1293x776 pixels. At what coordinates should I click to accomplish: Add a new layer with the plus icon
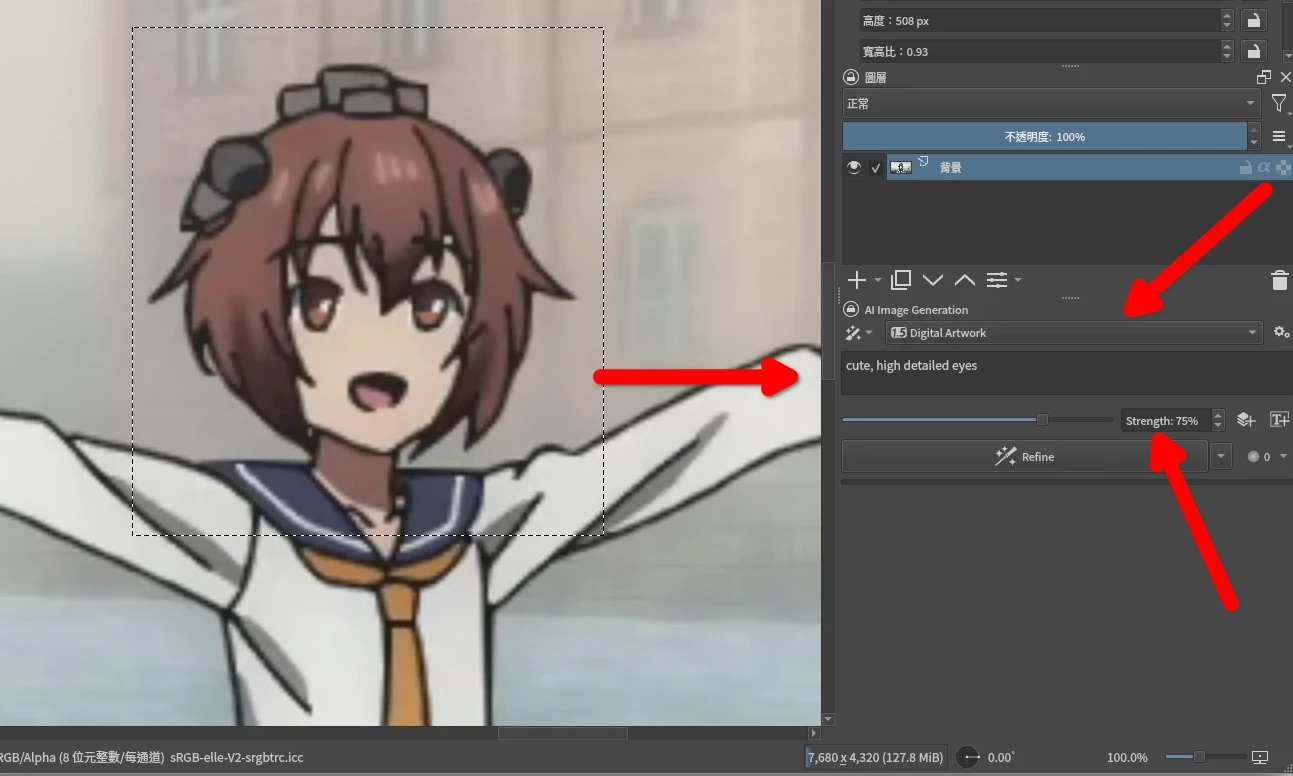tap(856, 280)
